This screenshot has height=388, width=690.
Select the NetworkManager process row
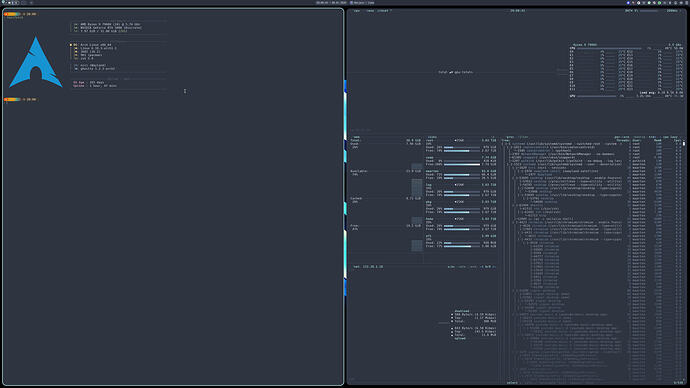592,154
